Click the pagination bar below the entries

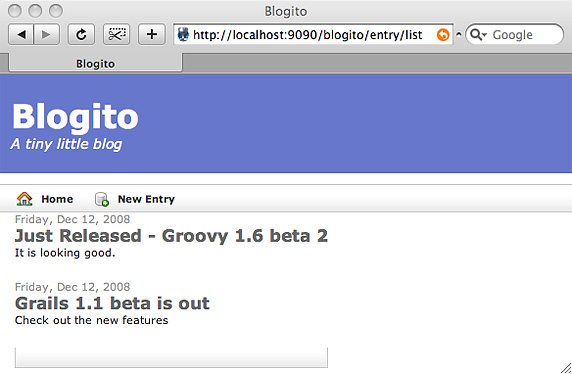171,358
